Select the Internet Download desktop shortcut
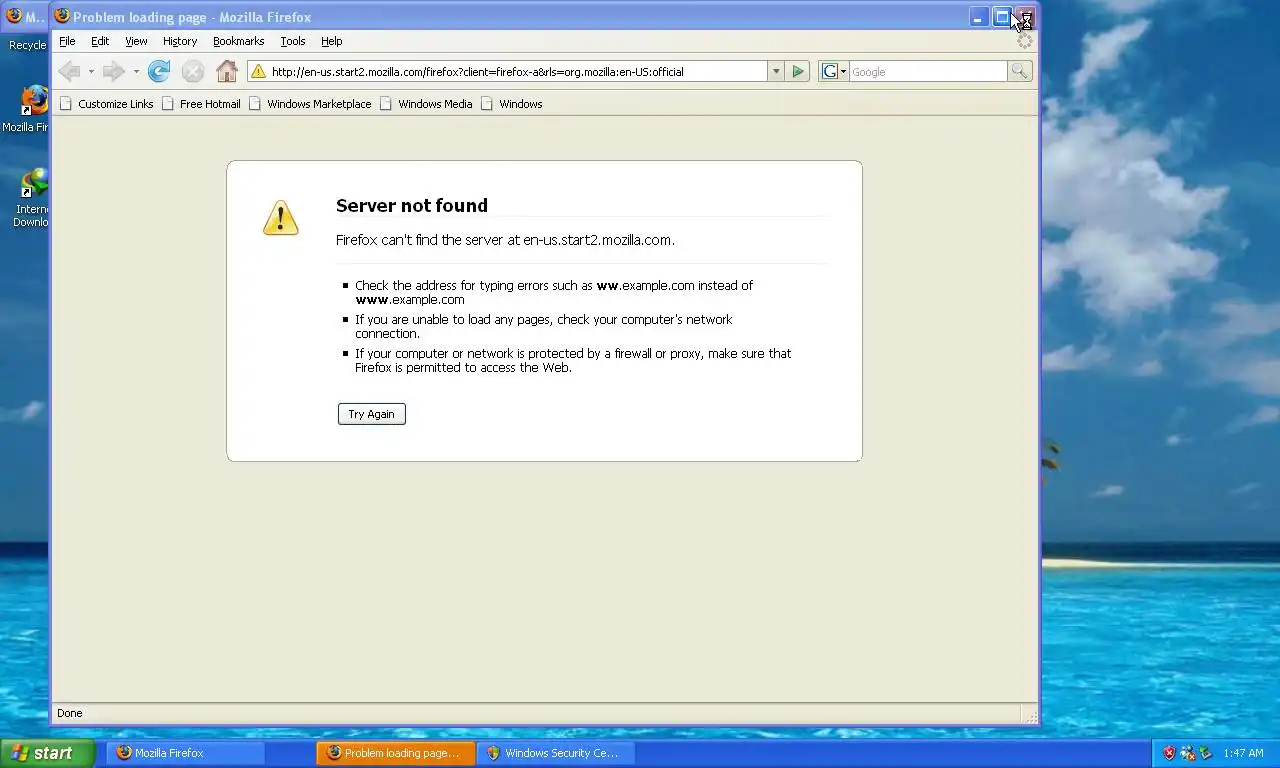 pos(30,198)
